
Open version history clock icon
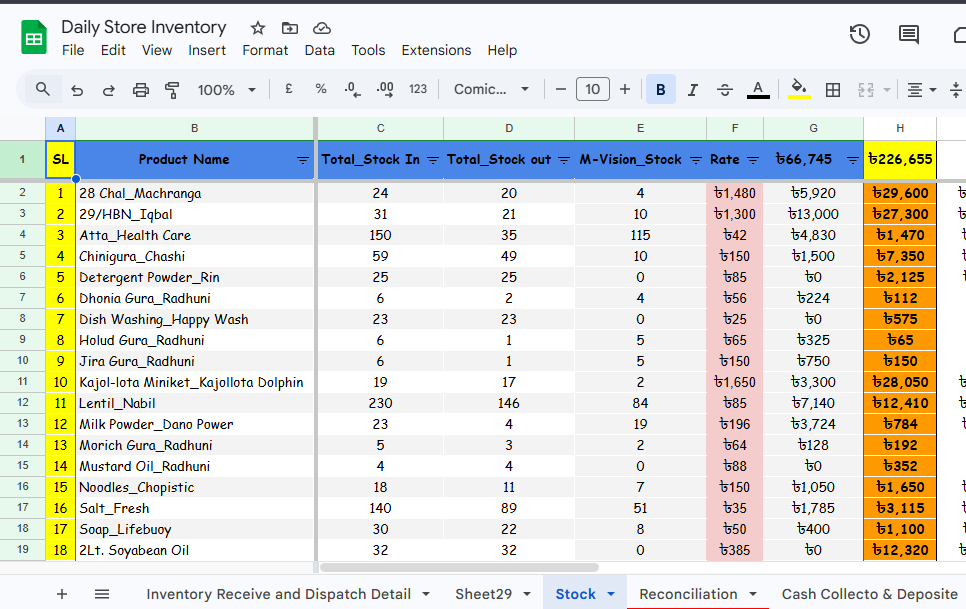[x=859, y=34]
